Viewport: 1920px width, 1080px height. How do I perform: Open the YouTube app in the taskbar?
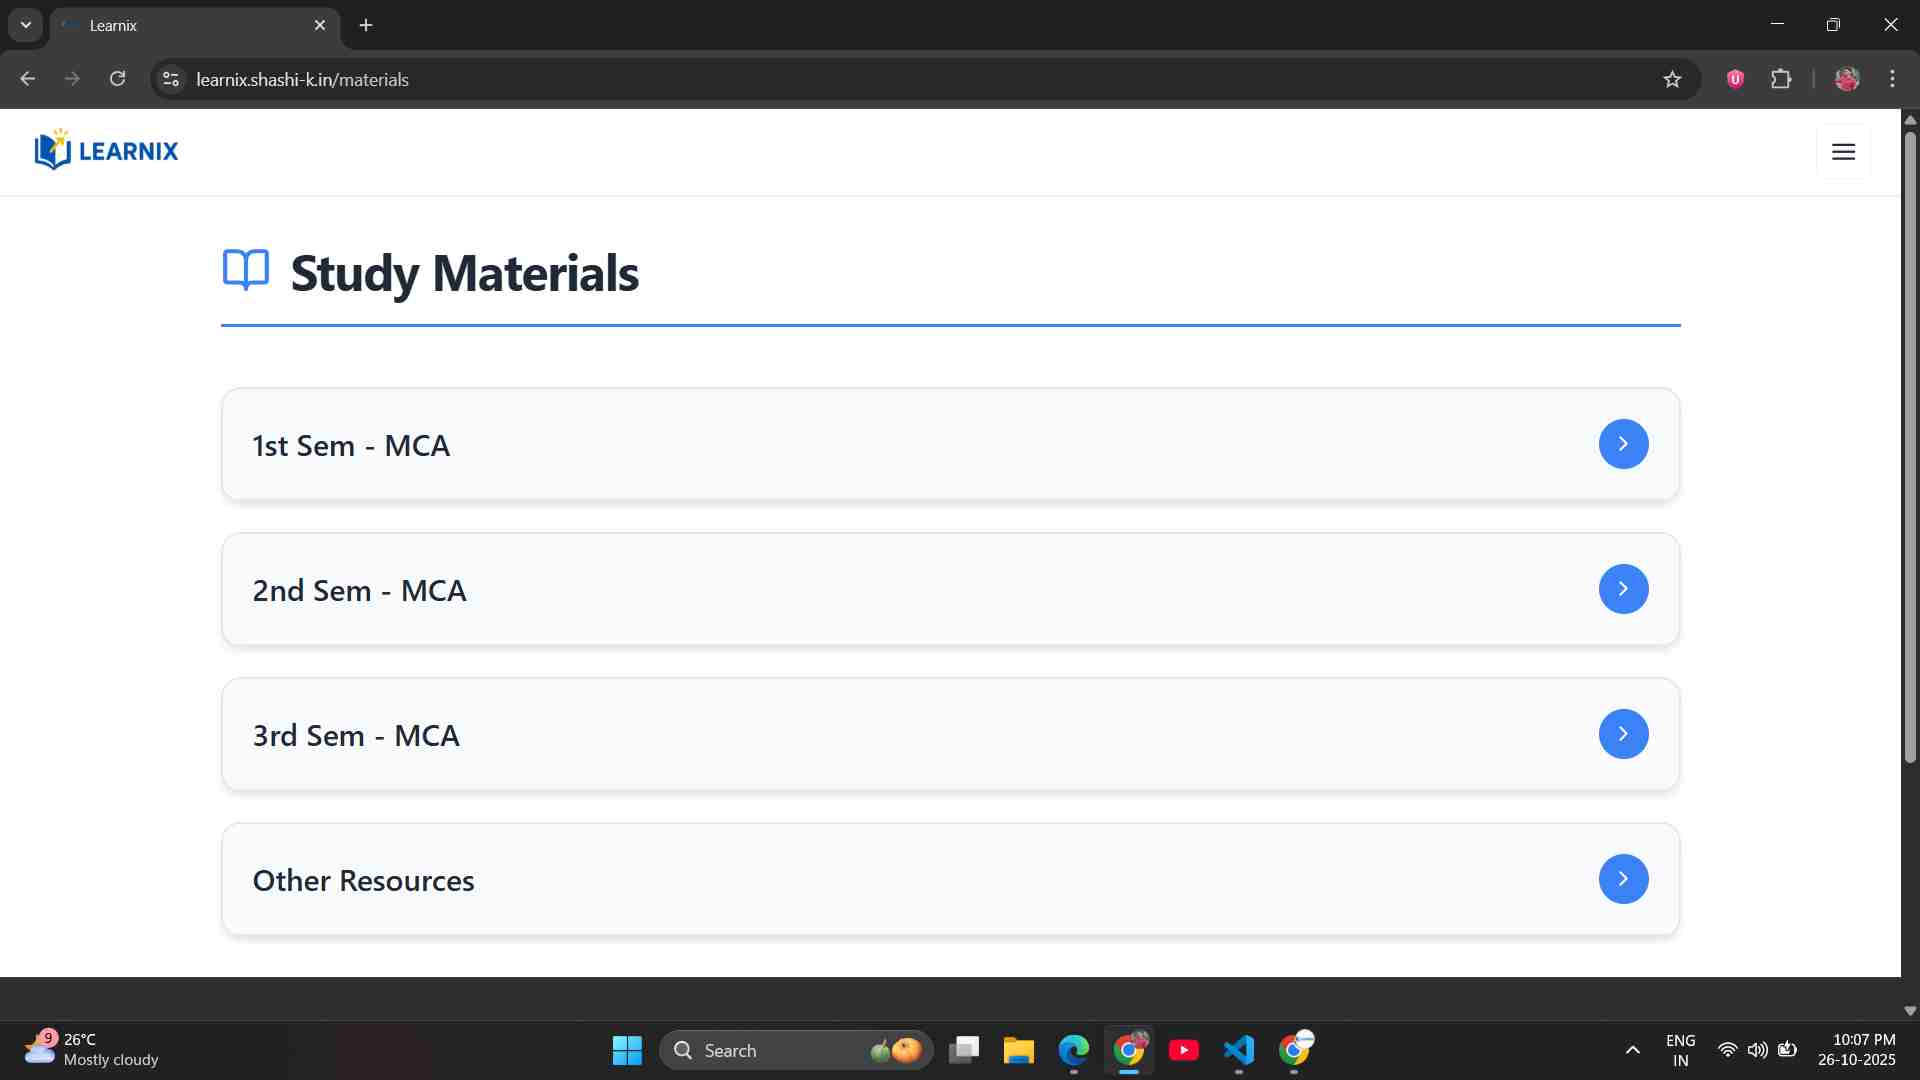1183,1050
